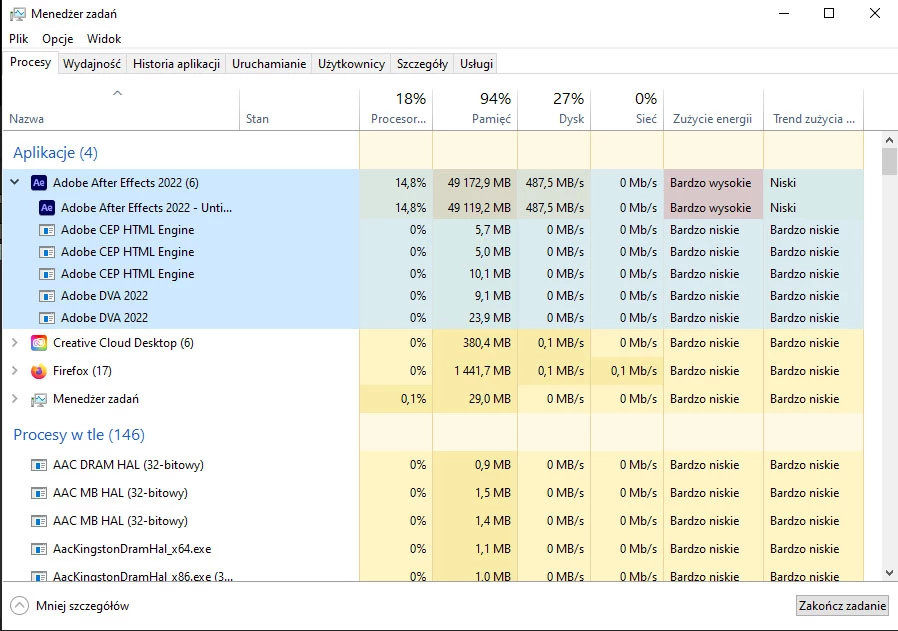Click the Adobe After Effects 2022 group icon
This screenshot has width=898, height=631.
point(38,183)
